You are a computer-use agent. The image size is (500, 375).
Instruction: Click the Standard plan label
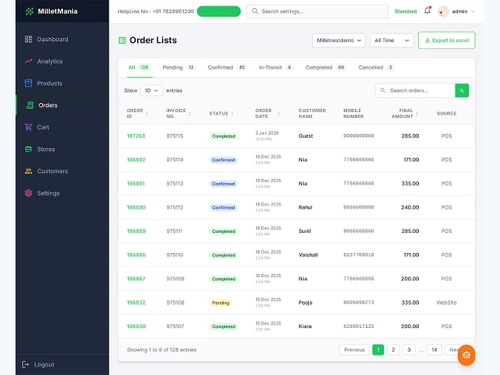pos(406,11)
